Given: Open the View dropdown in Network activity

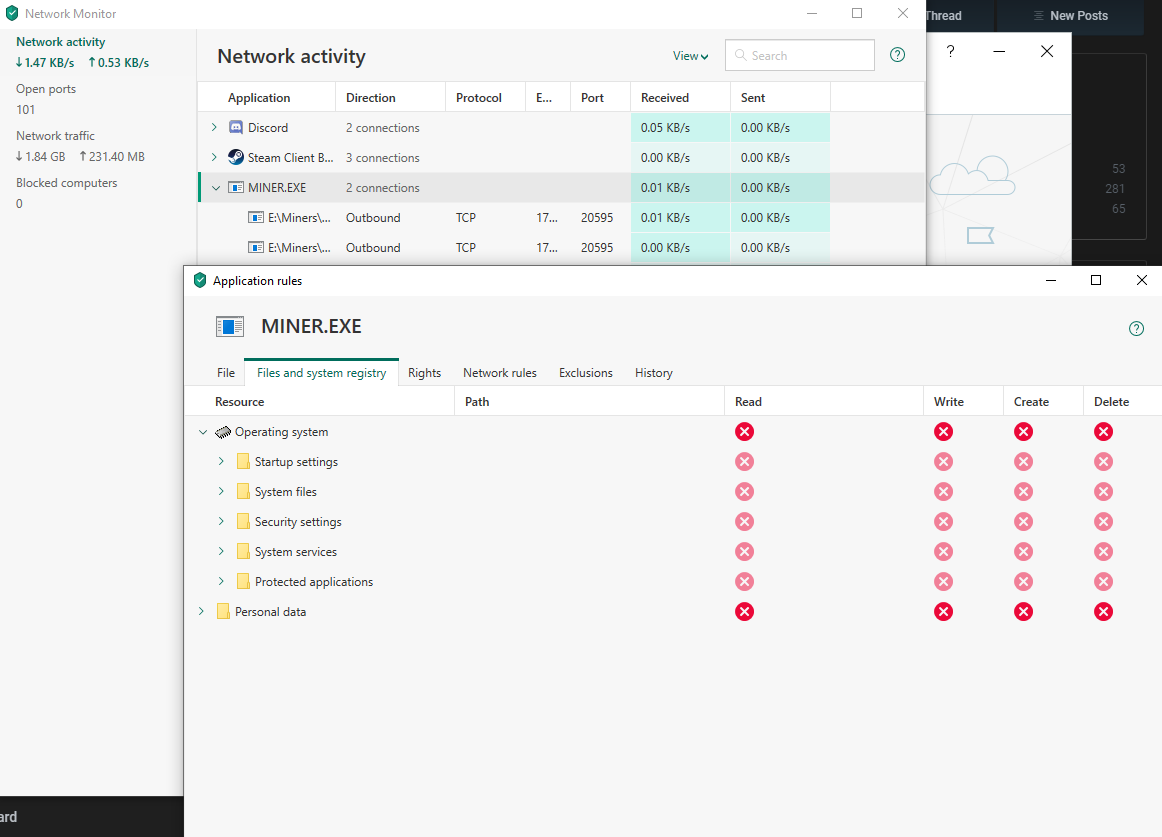Looking at the screenshot, I should point(691,56).
